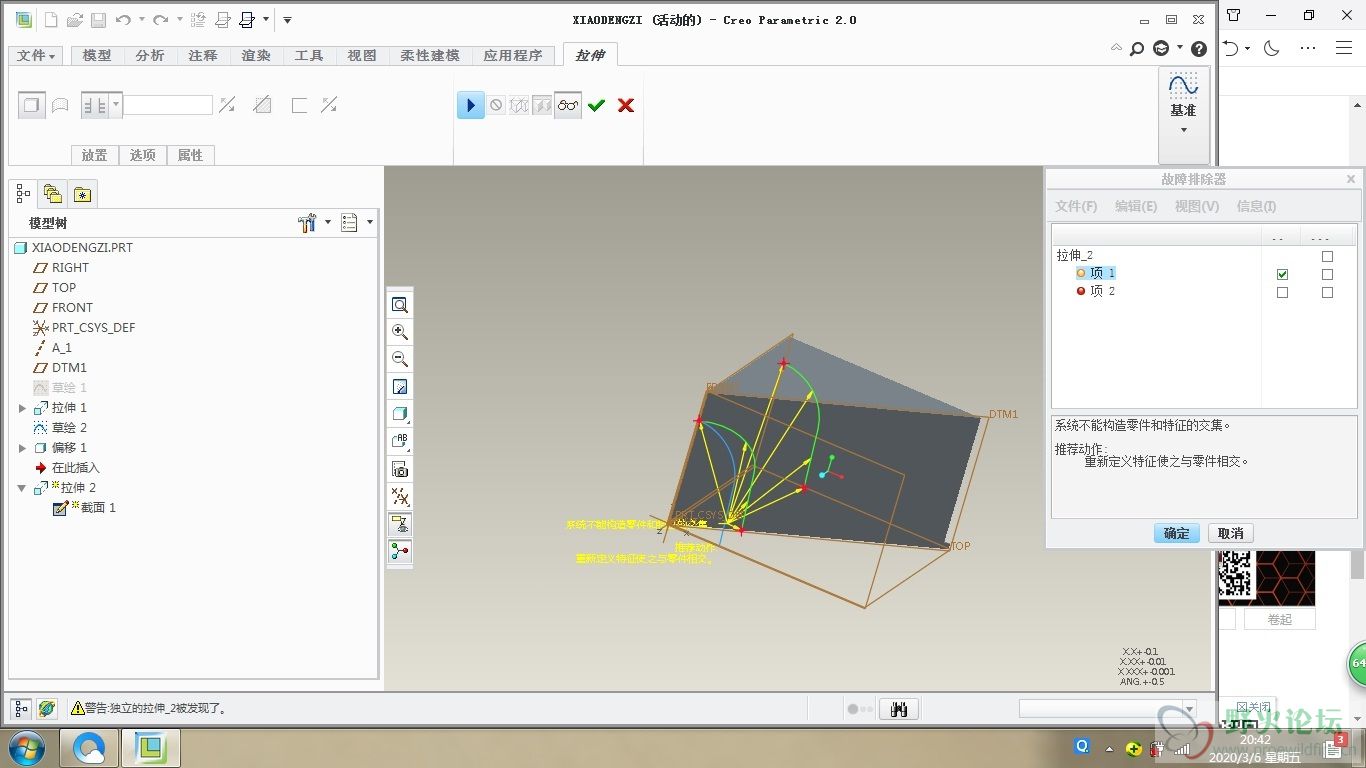The width and height of the screenshot is (1366, 768).
Task: Click the binoculars find icon in status bar
Action: click(x=899, y=709)
